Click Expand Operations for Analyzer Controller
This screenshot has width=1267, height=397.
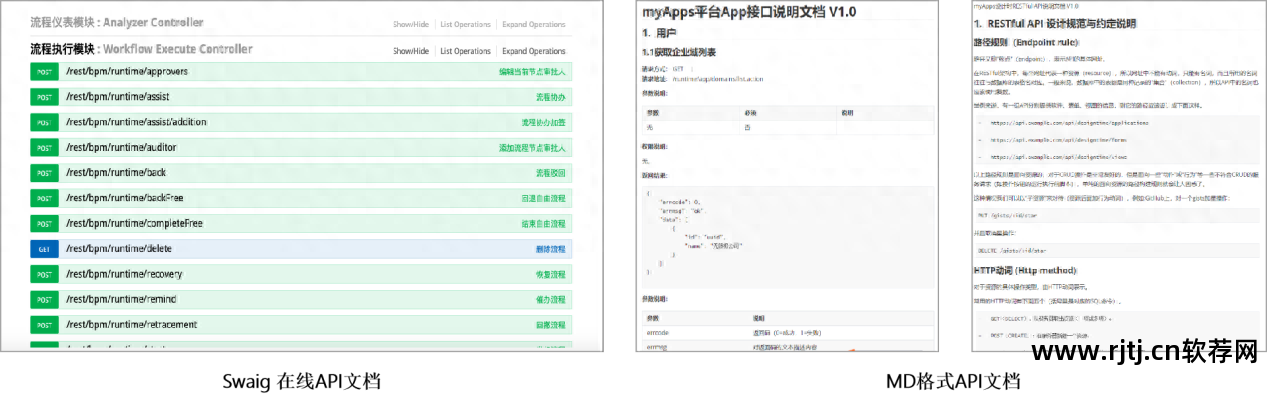pos(534,24)
